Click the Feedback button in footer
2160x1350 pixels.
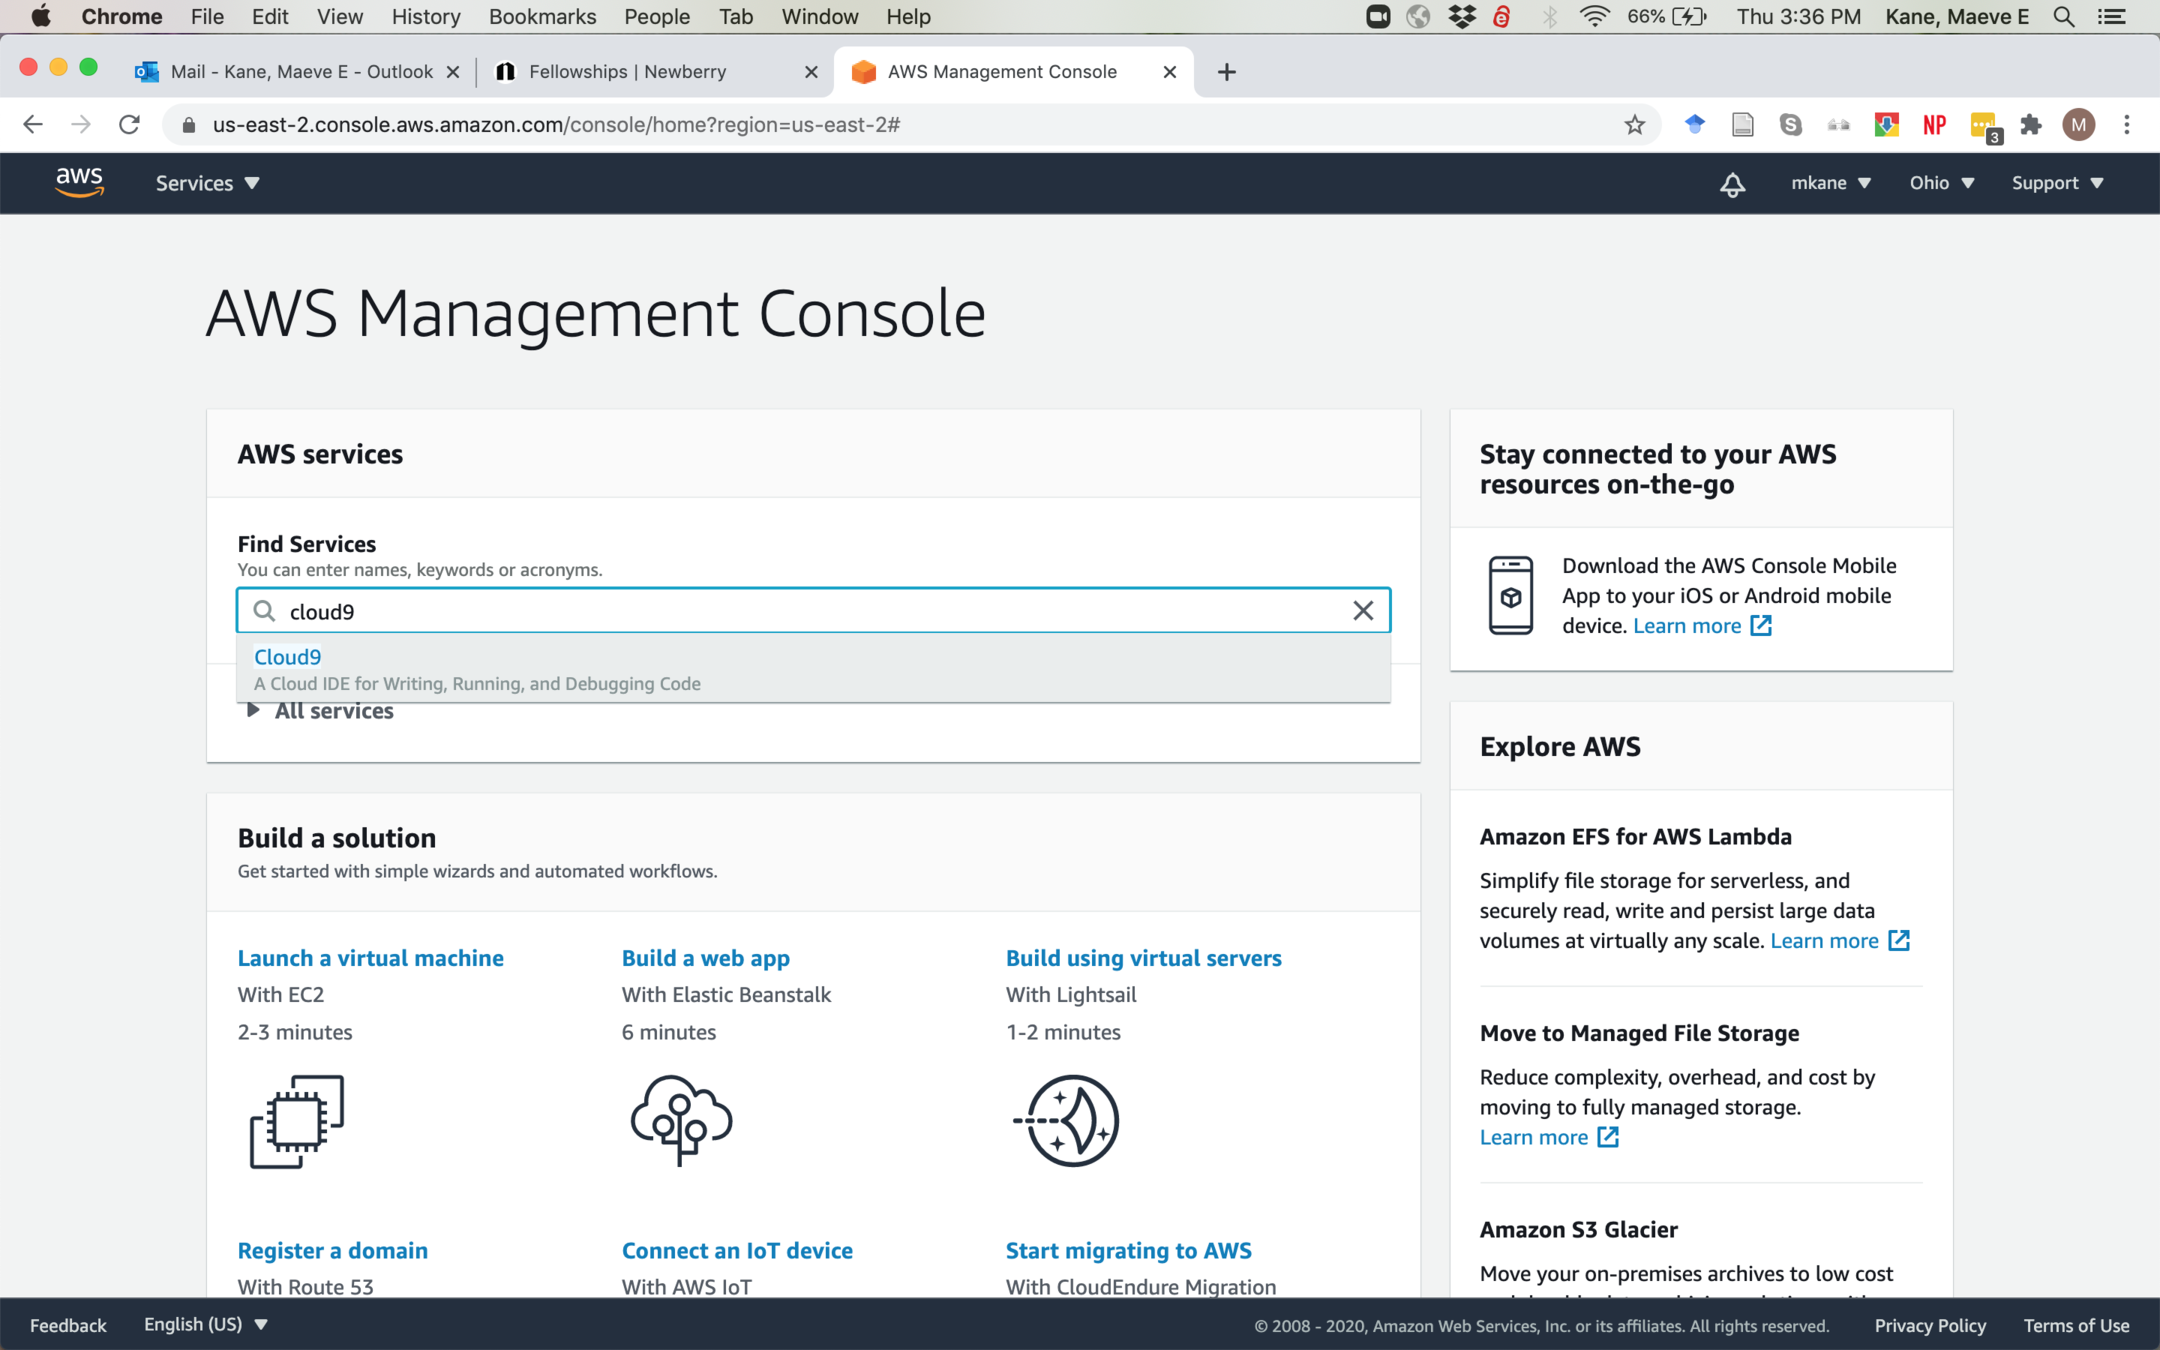(68, 1325)
